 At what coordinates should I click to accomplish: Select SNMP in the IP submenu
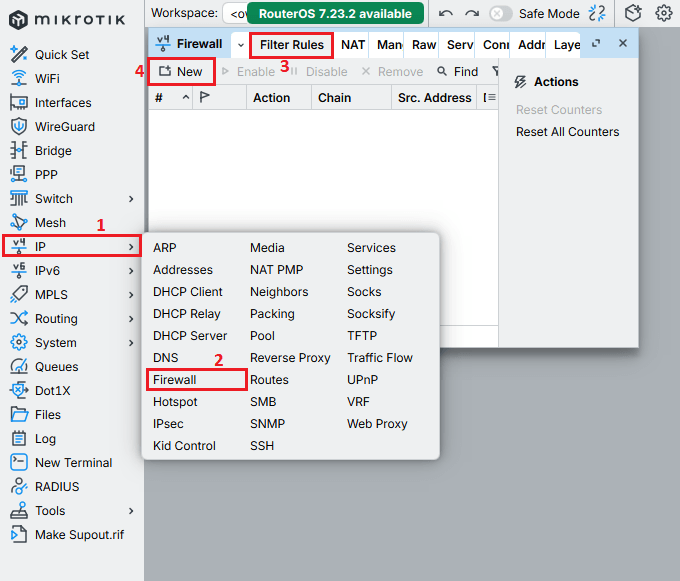(267, 424)
